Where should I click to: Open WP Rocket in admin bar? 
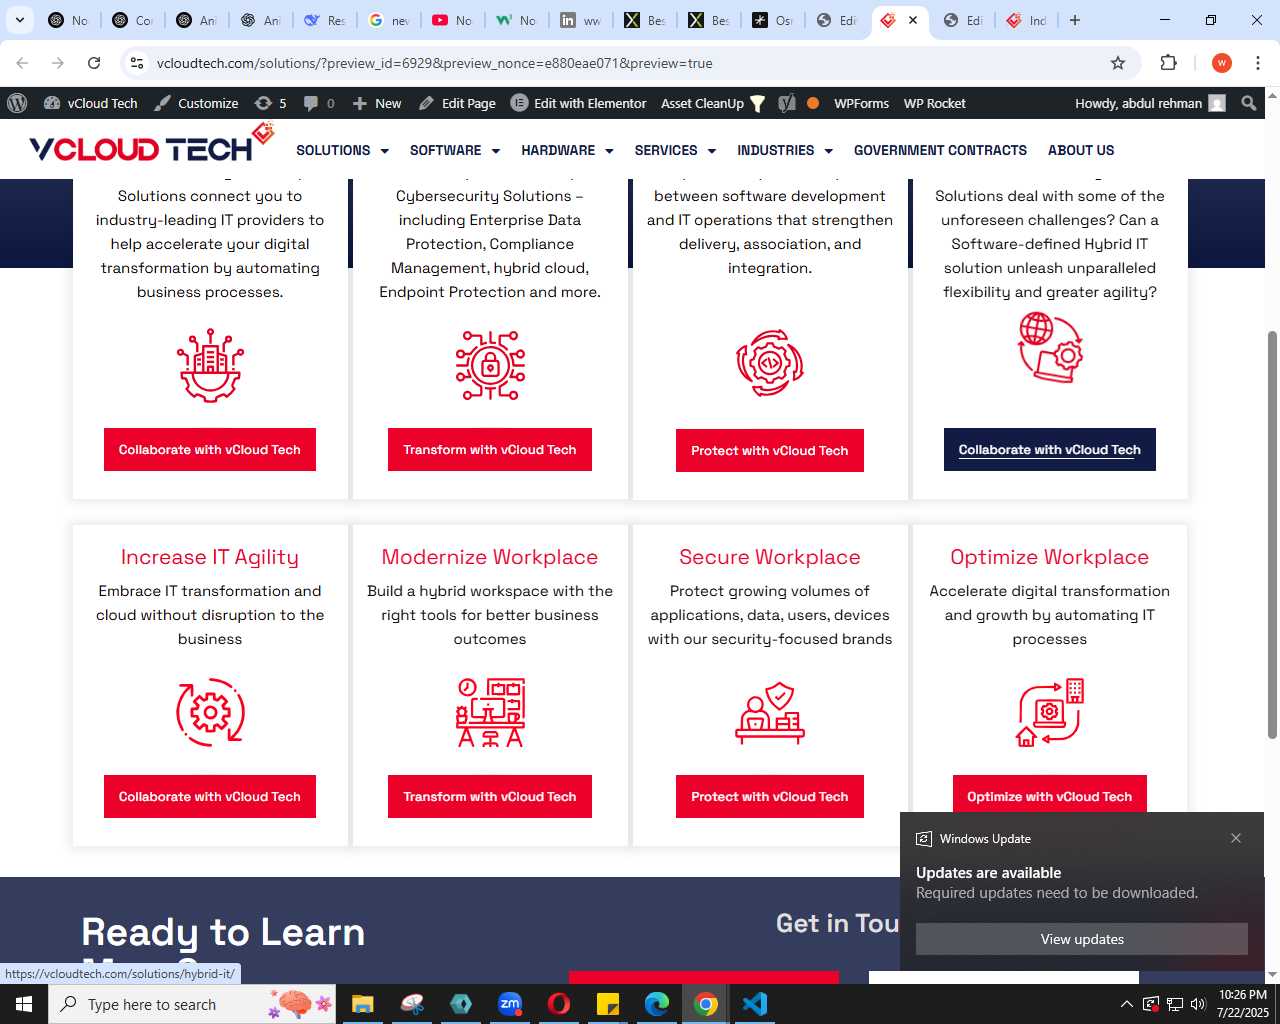click(934, 103)
